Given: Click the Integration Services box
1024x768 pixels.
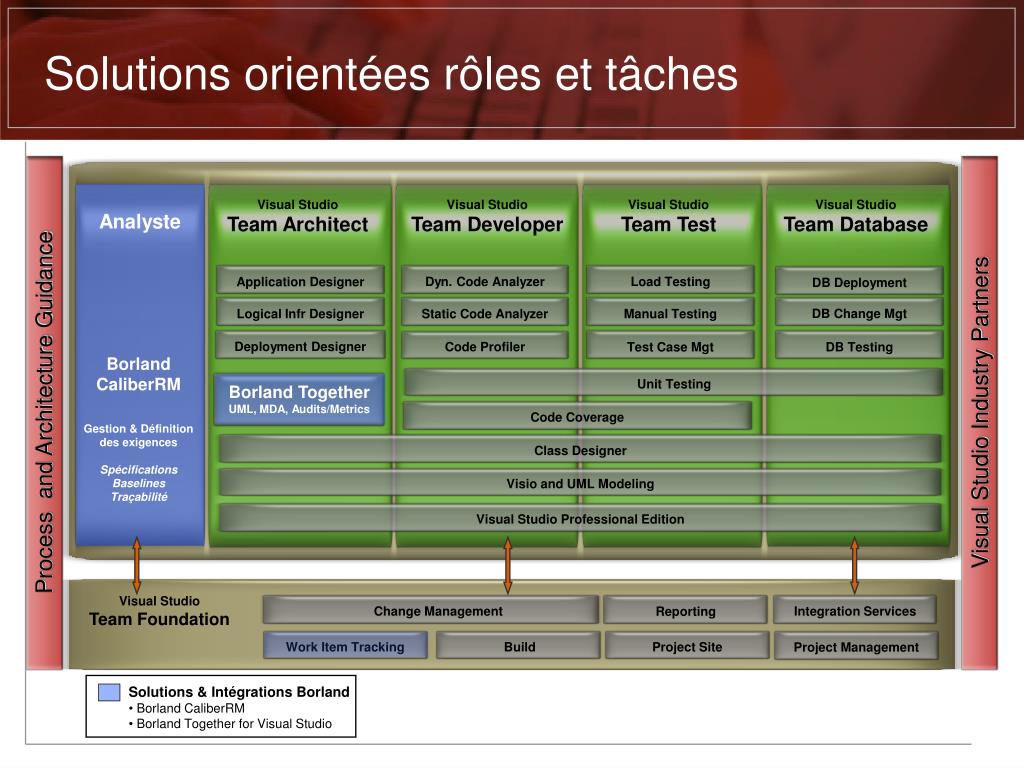Looking at the screenshot, I should pyautogui.click(x=855, y=611).
